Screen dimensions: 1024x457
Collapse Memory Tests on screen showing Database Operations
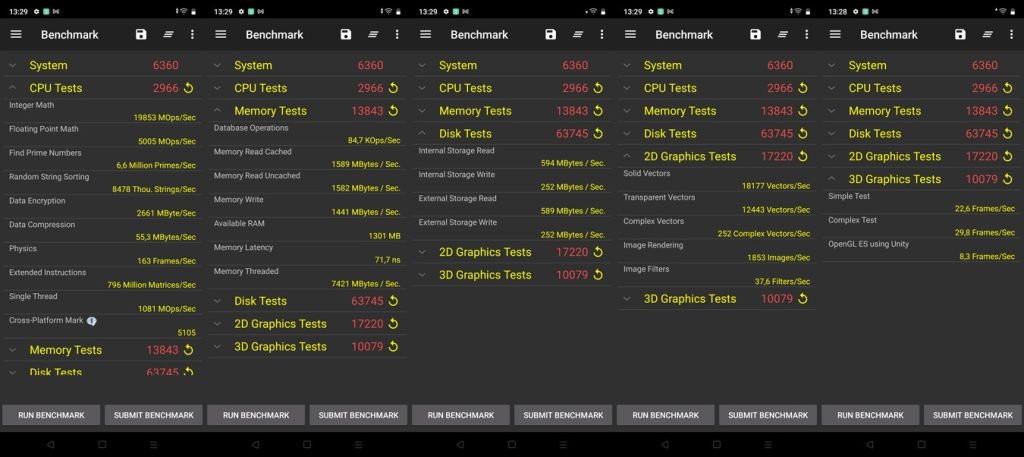point(217,111)
